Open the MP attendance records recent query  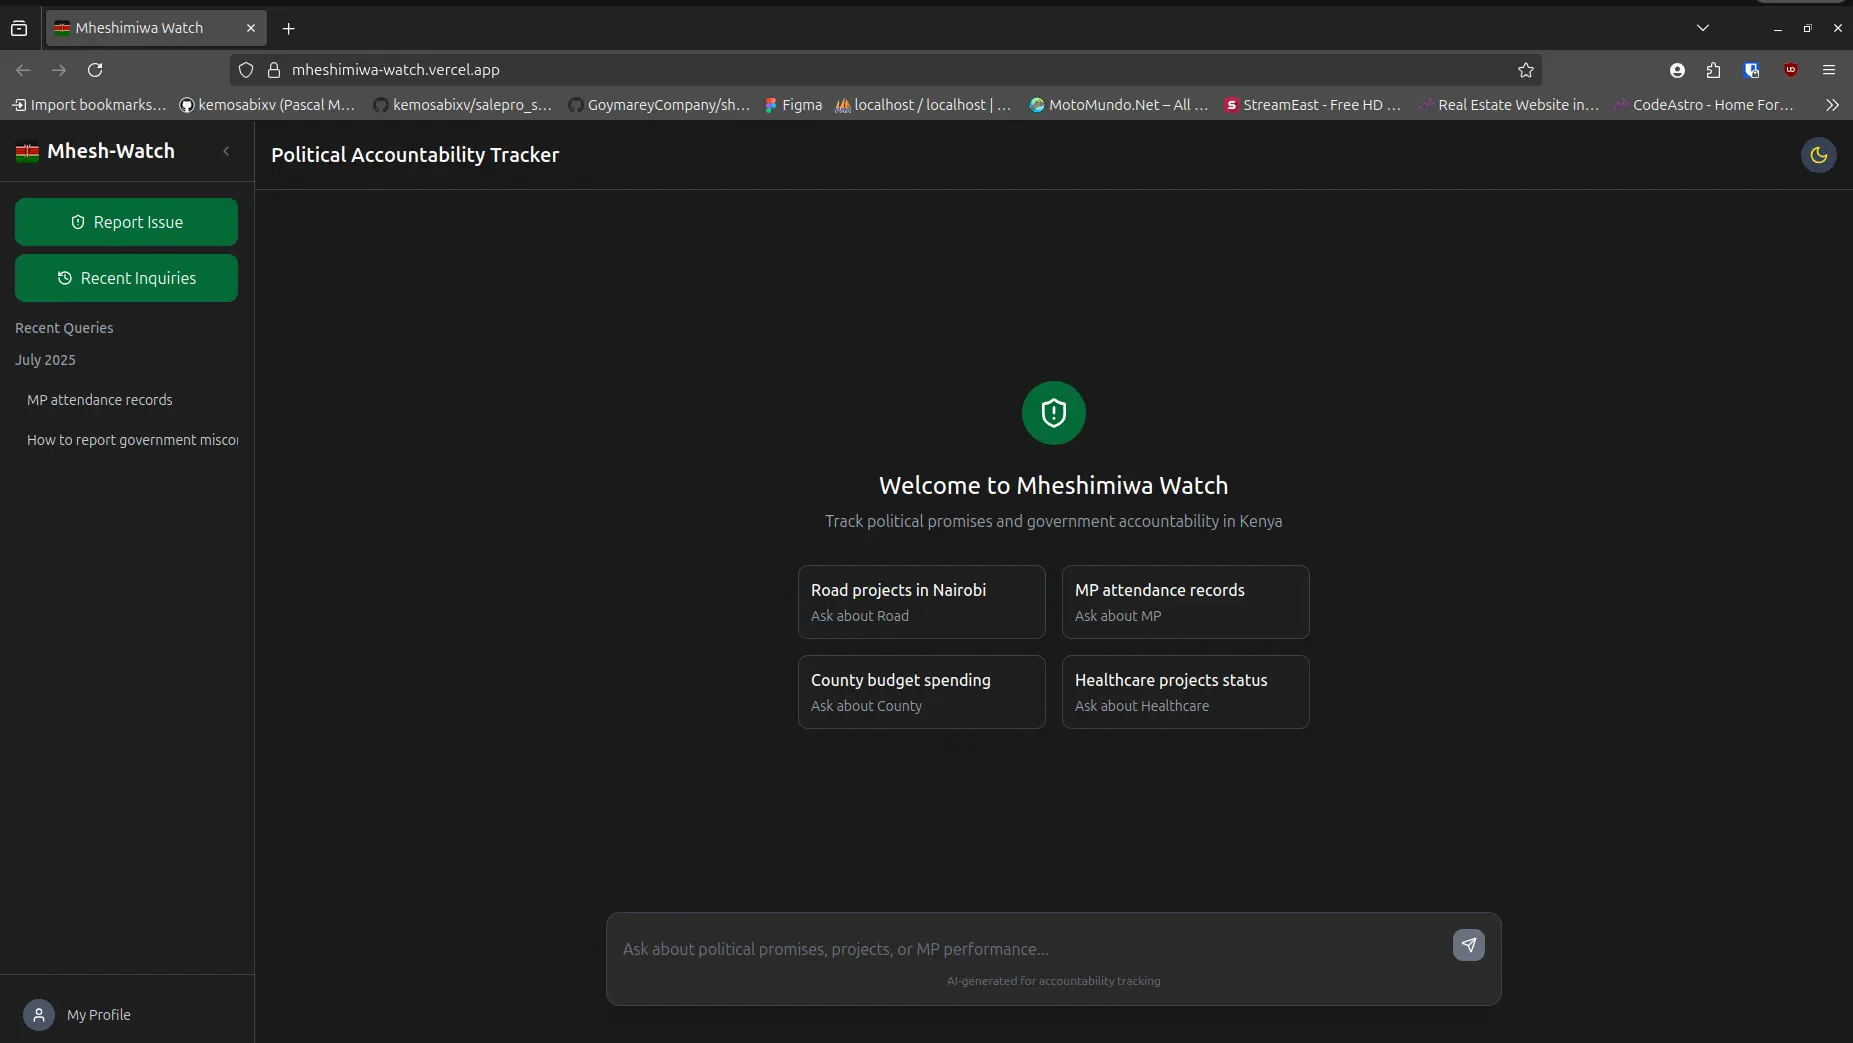click(100, 400)
